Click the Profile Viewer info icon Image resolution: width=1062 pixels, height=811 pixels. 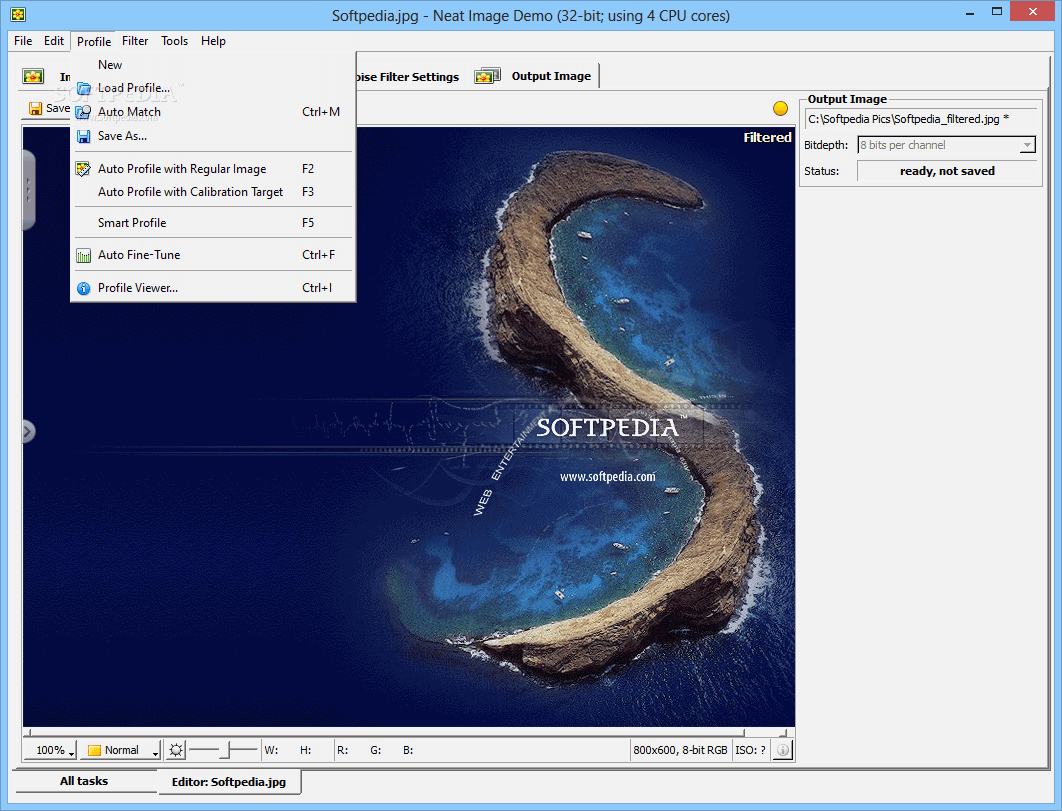pyautogui.click(x=83, y=289)
